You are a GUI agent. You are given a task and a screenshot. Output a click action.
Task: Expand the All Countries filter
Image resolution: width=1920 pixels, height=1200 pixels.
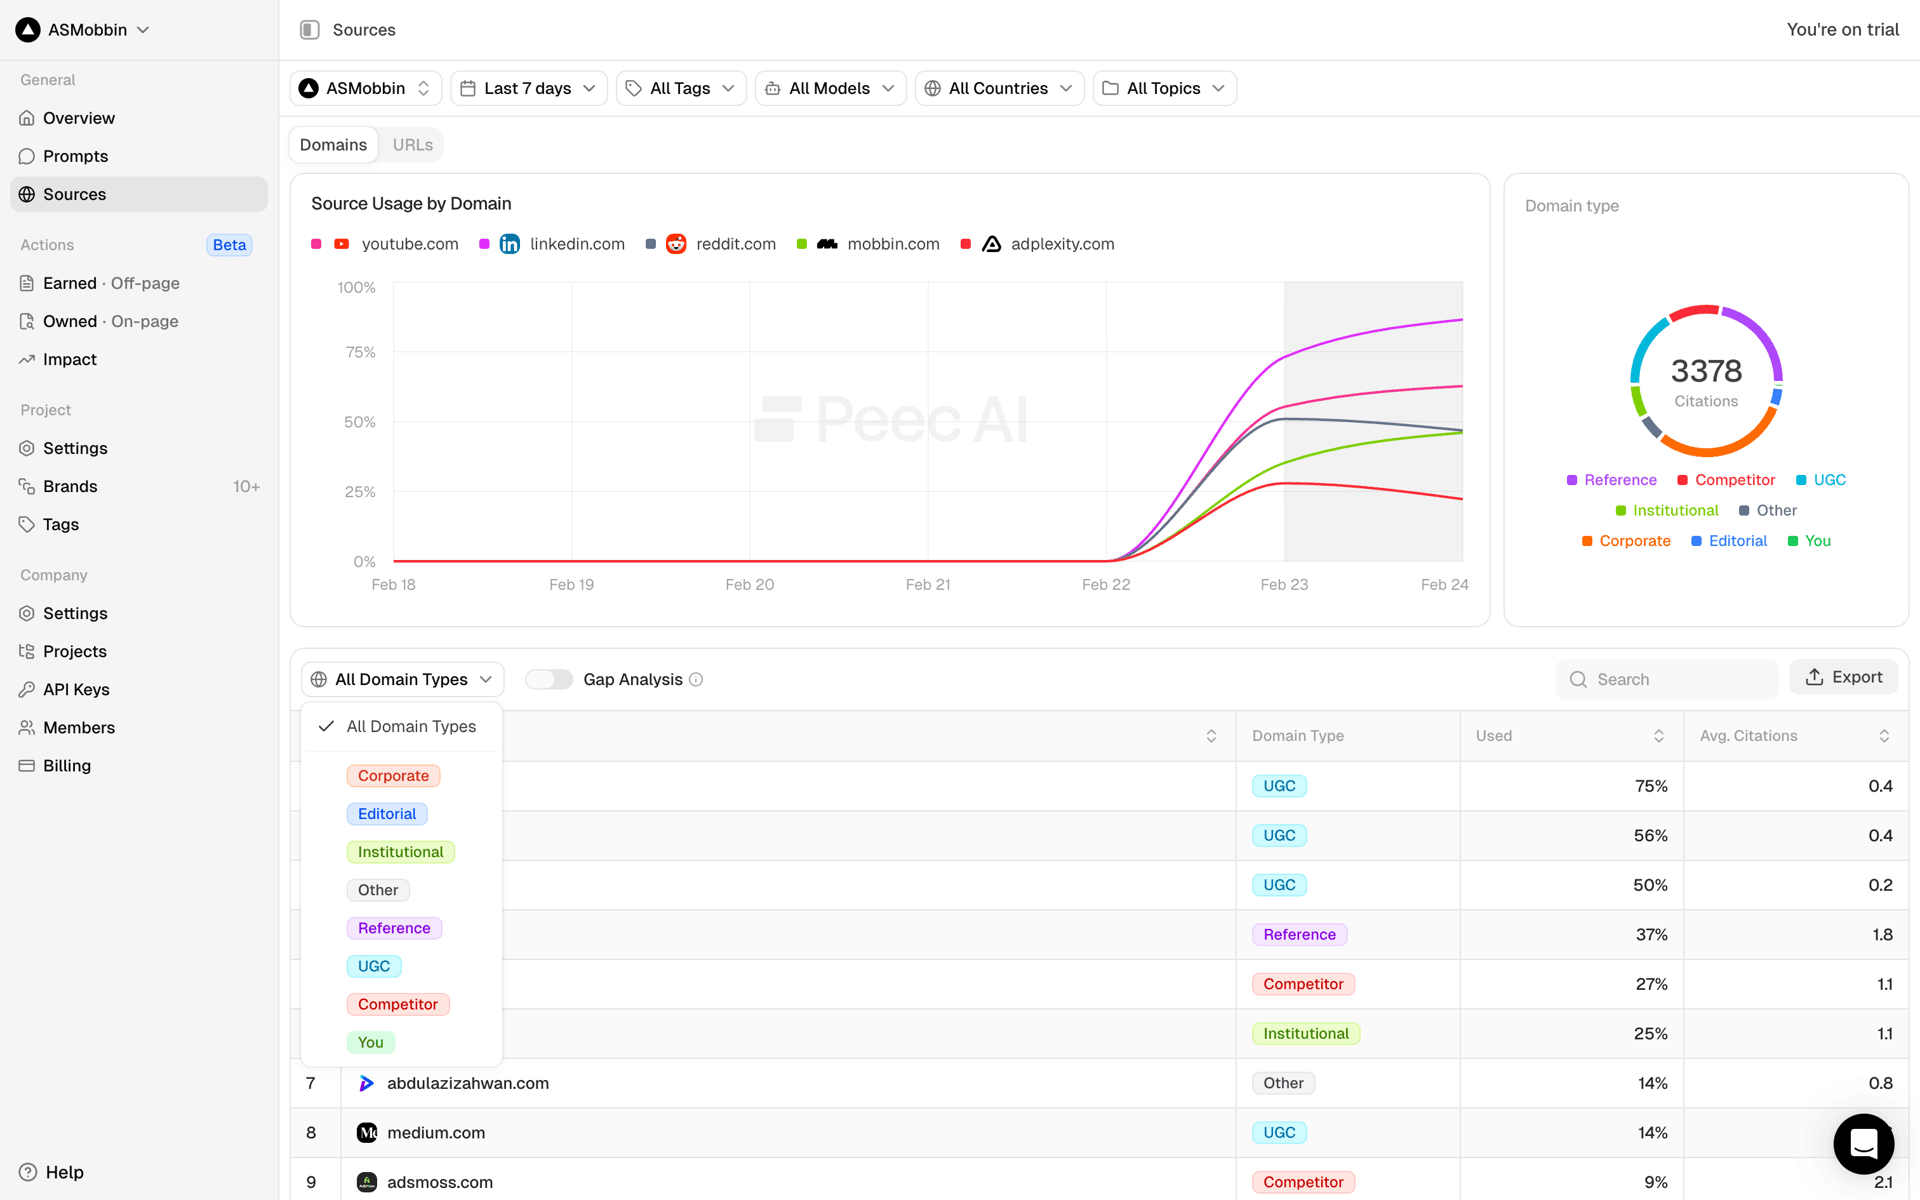pos(999,88)
